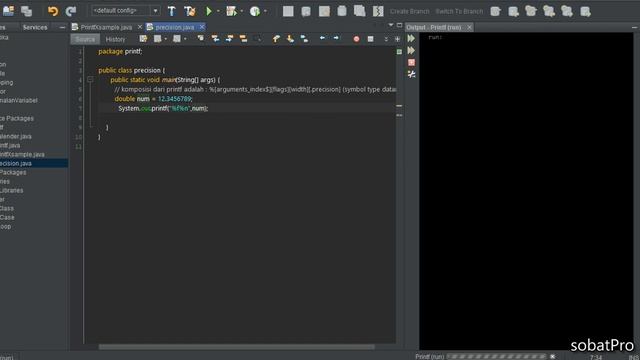Image resolution: width=640 pixels, height=360 pixels.
Task: Run project with the green play icon
Action: point(209,11)
